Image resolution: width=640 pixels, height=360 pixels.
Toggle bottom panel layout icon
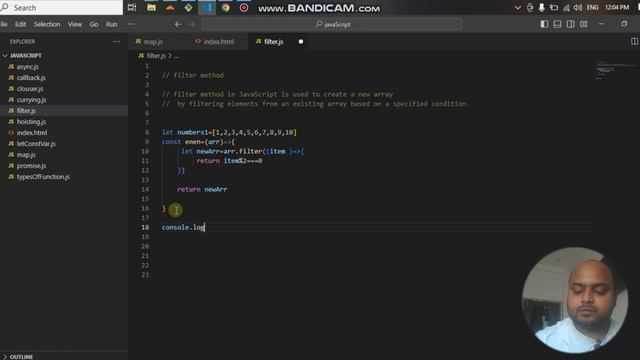coord(557,24)
